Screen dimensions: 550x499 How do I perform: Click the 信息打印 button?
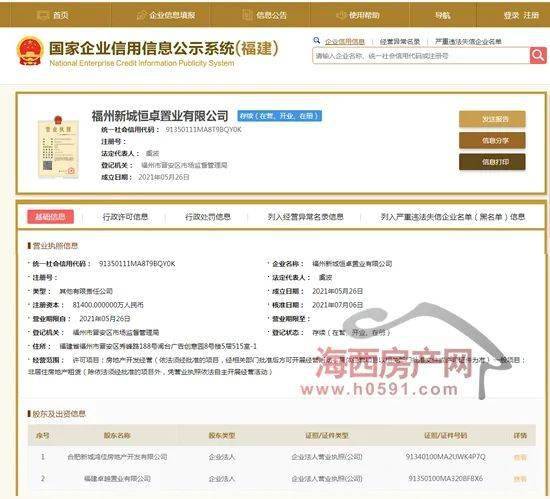tap(492, 162)
